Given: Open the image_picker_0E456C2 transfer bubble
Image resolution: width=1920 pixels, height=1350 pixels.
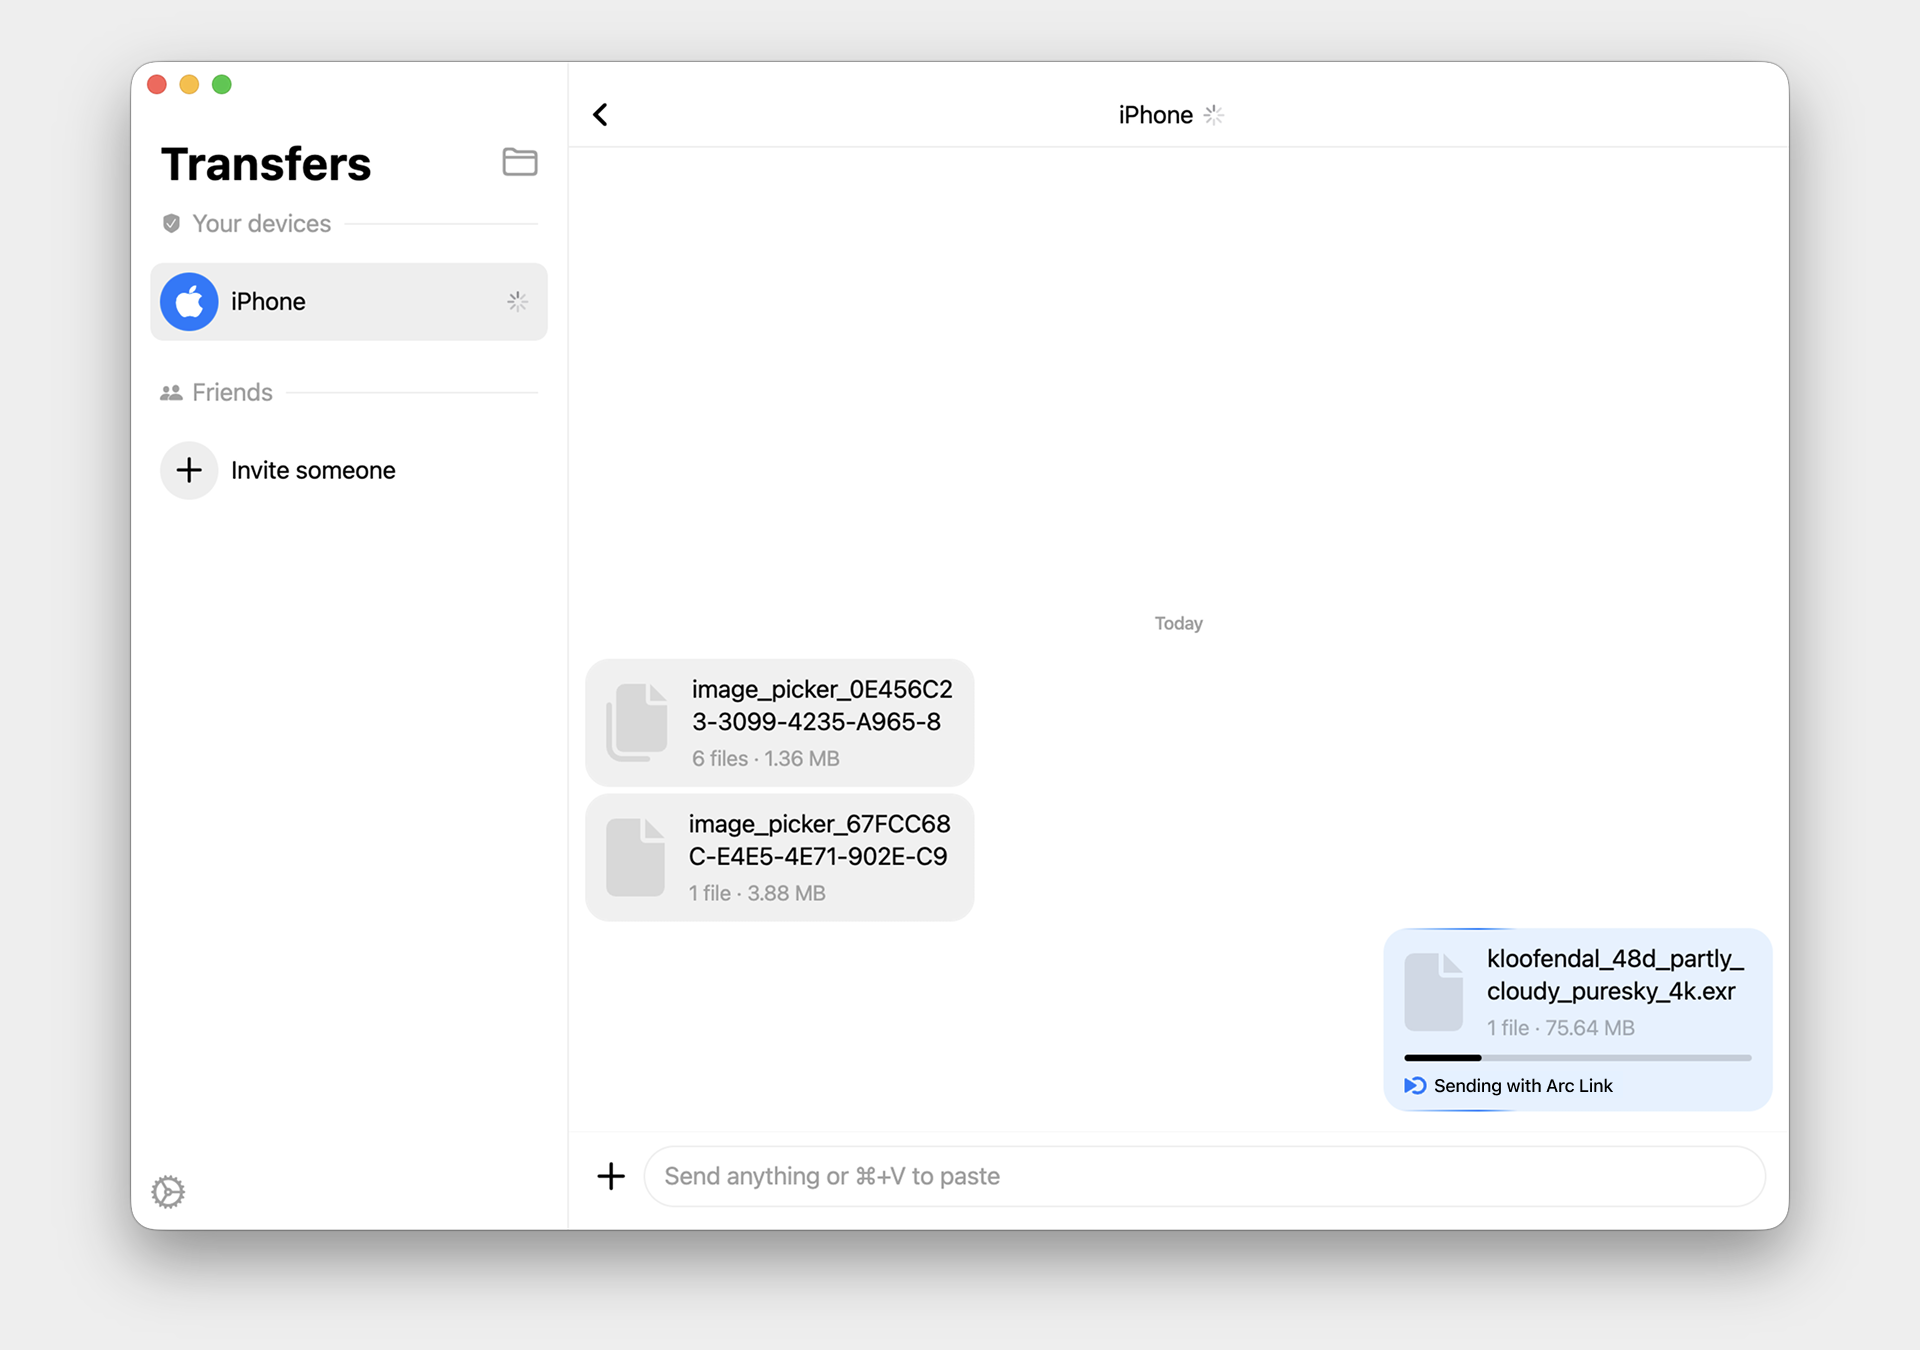Looking at the screenshot, I should [x=780, y=722].
